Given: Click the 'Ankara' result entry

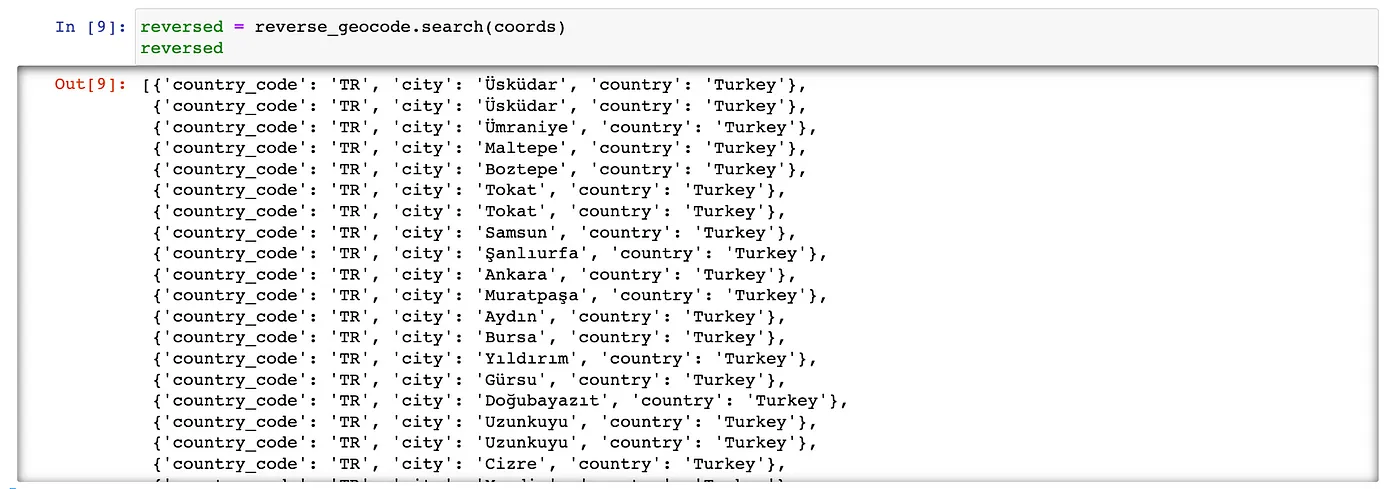Looking at the screenshot, I should pos(515,274).
